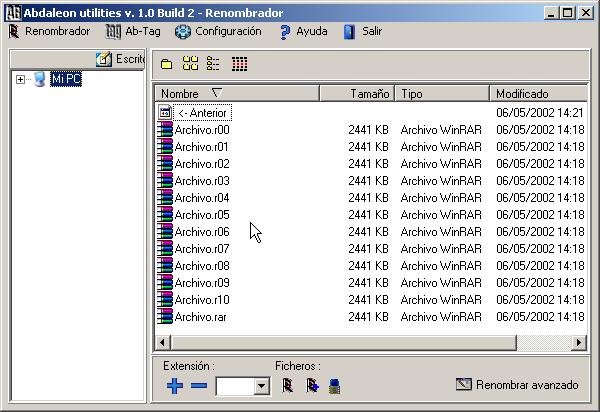Click the horizontal scrollbar right arrow
The width and height of the screenshot is (600, 412).
click(579, 342)
